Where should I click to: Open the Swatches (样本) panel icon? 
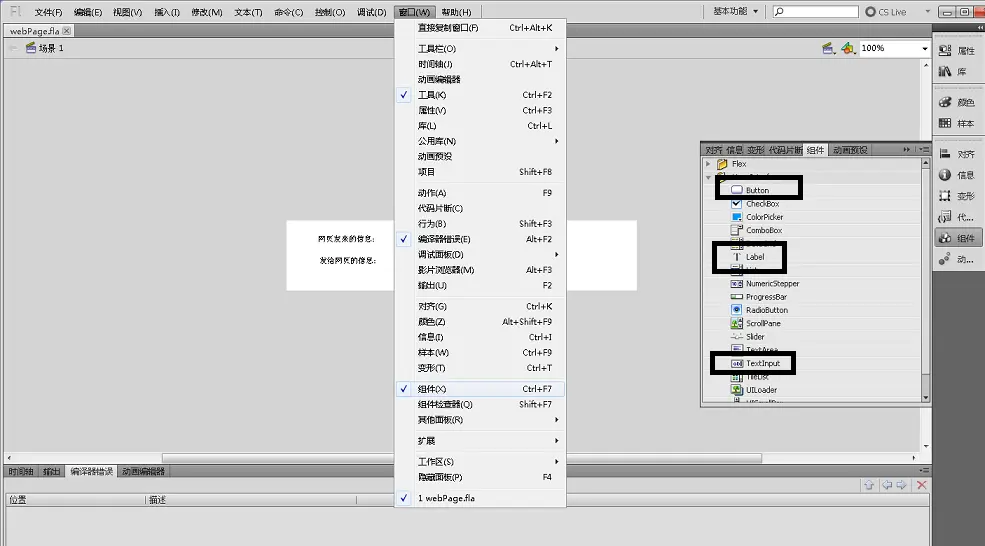coord(945,123)
